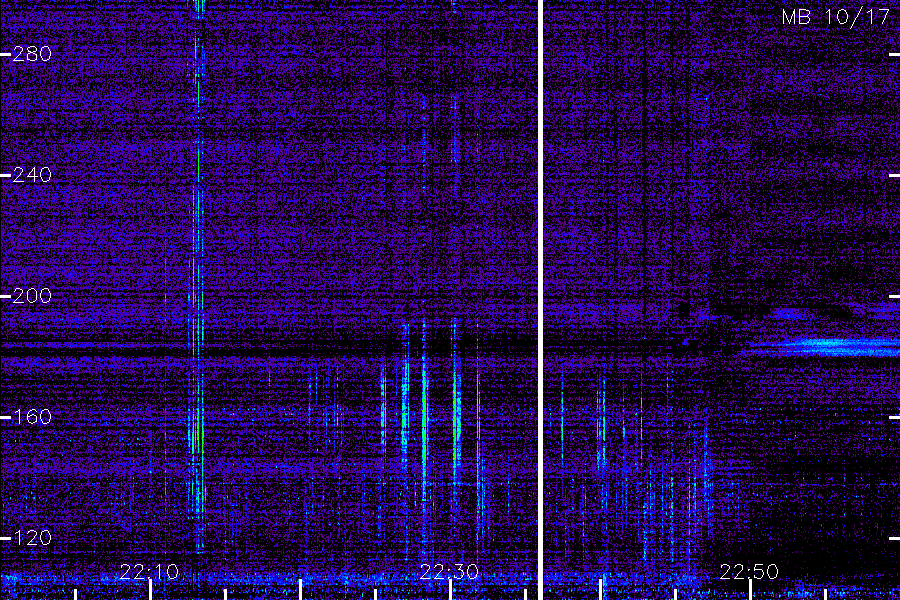Click the 22:30 time label
900x600 pixels.
click(x=449, y=572)
